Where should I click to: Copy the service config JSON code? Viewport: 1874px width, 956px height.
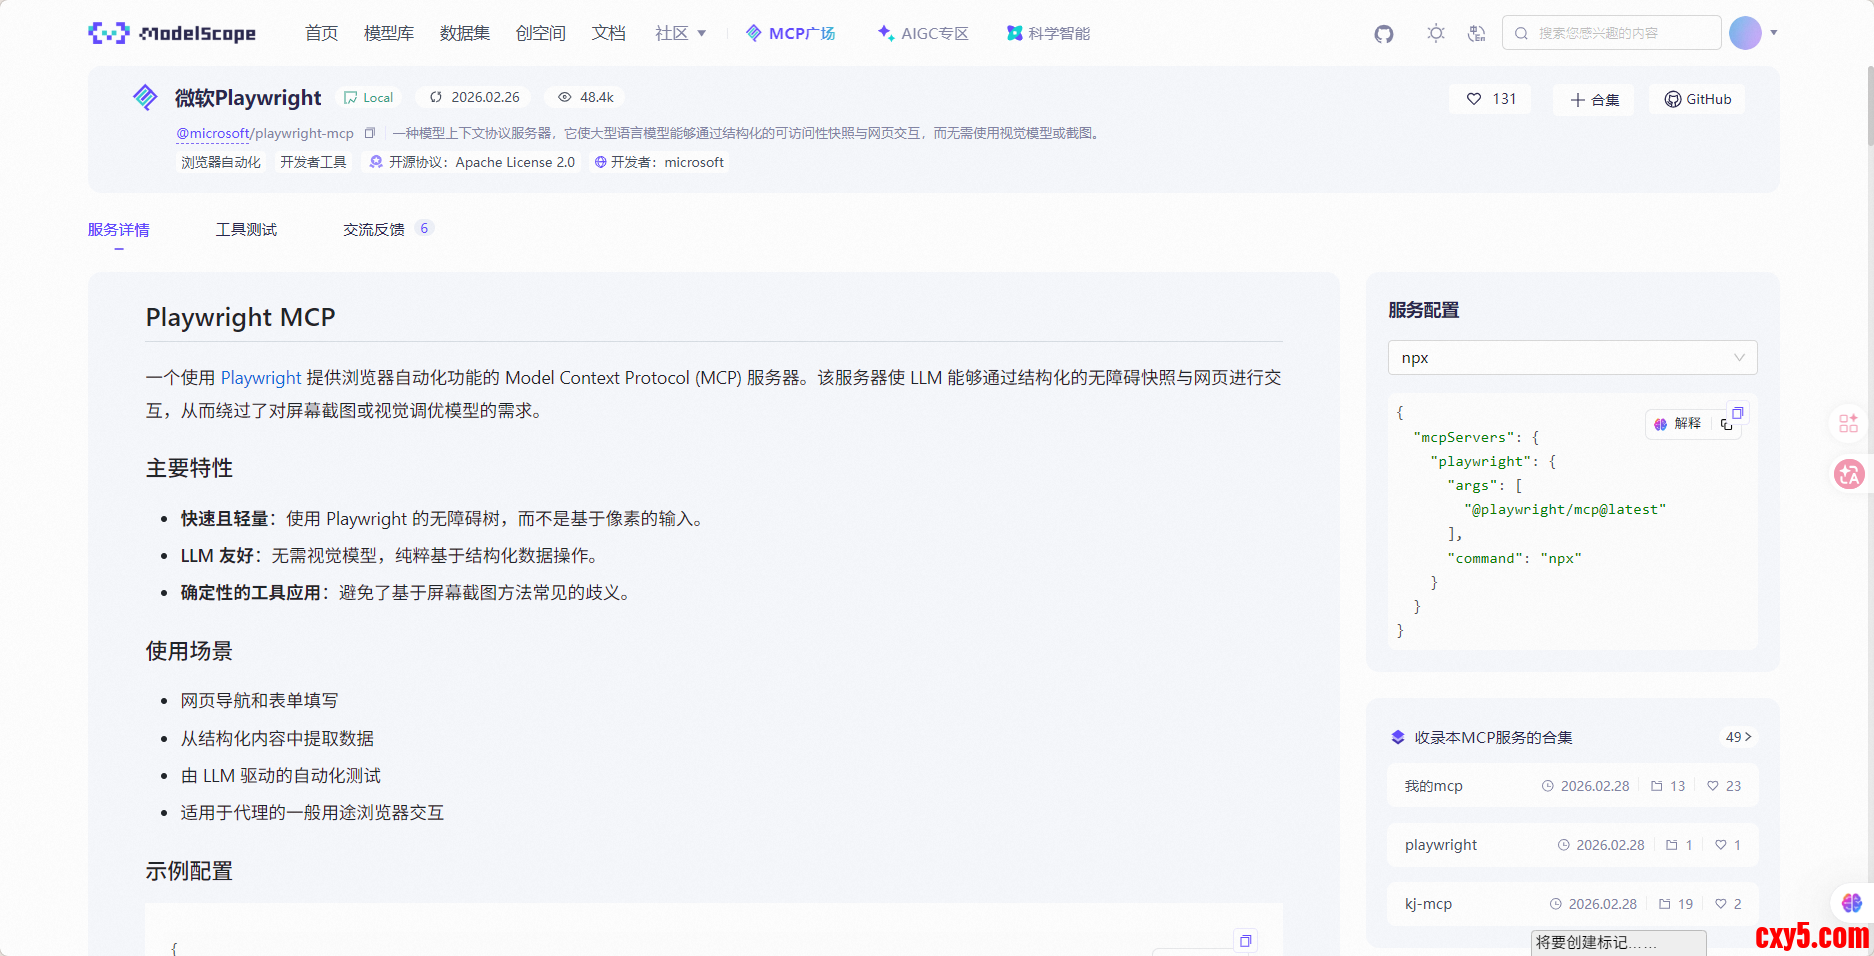(1737, 413)
